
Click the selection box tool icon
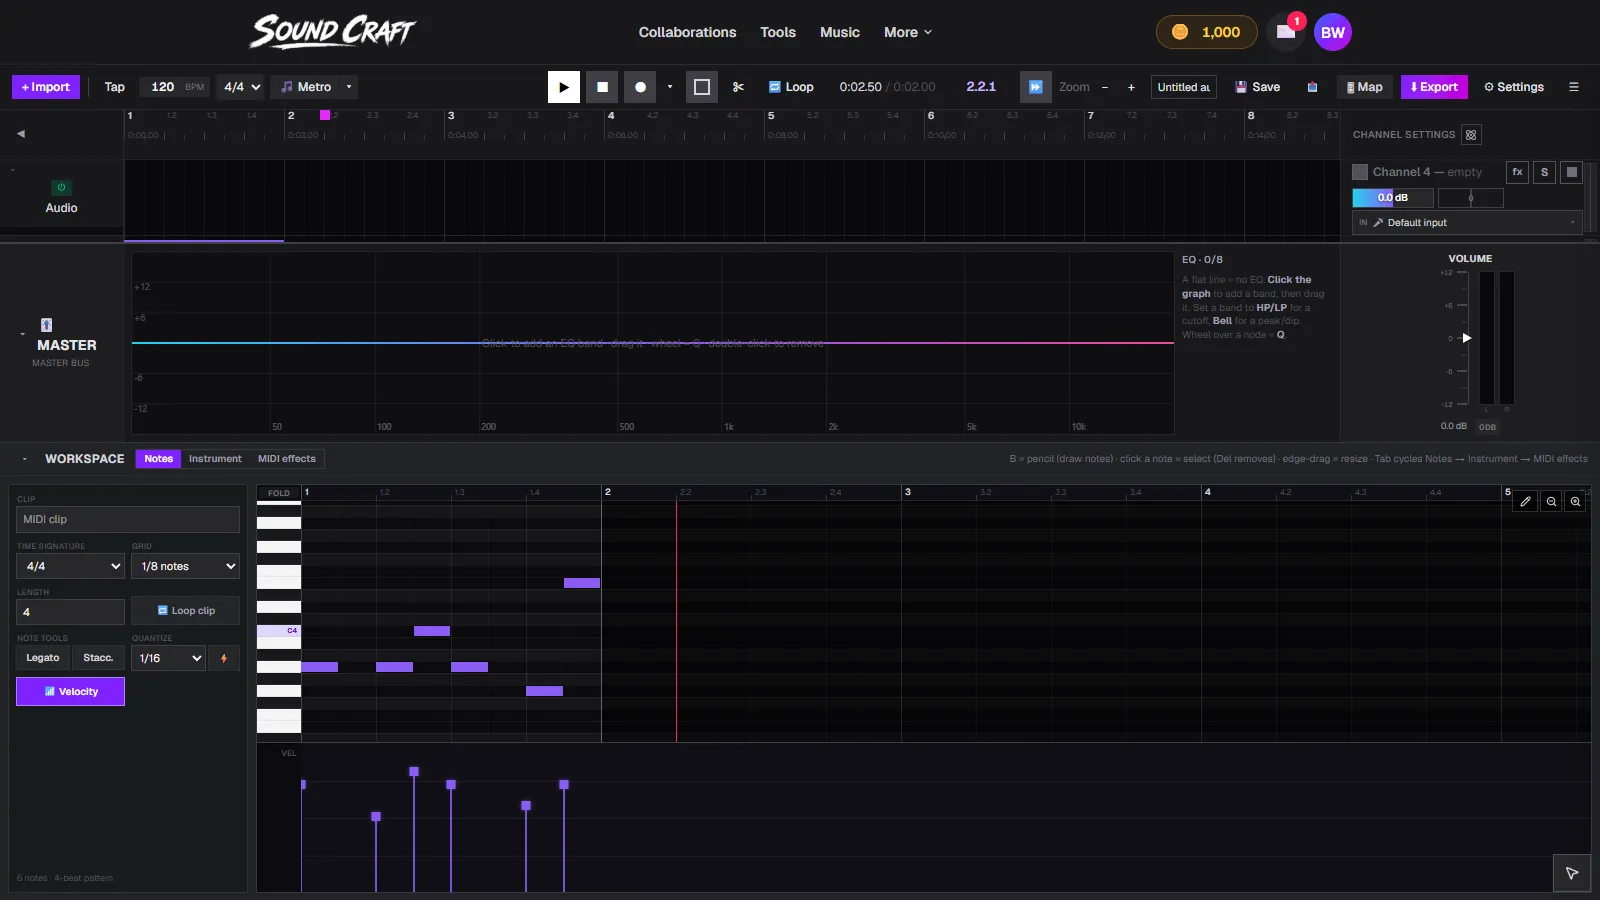702,87
